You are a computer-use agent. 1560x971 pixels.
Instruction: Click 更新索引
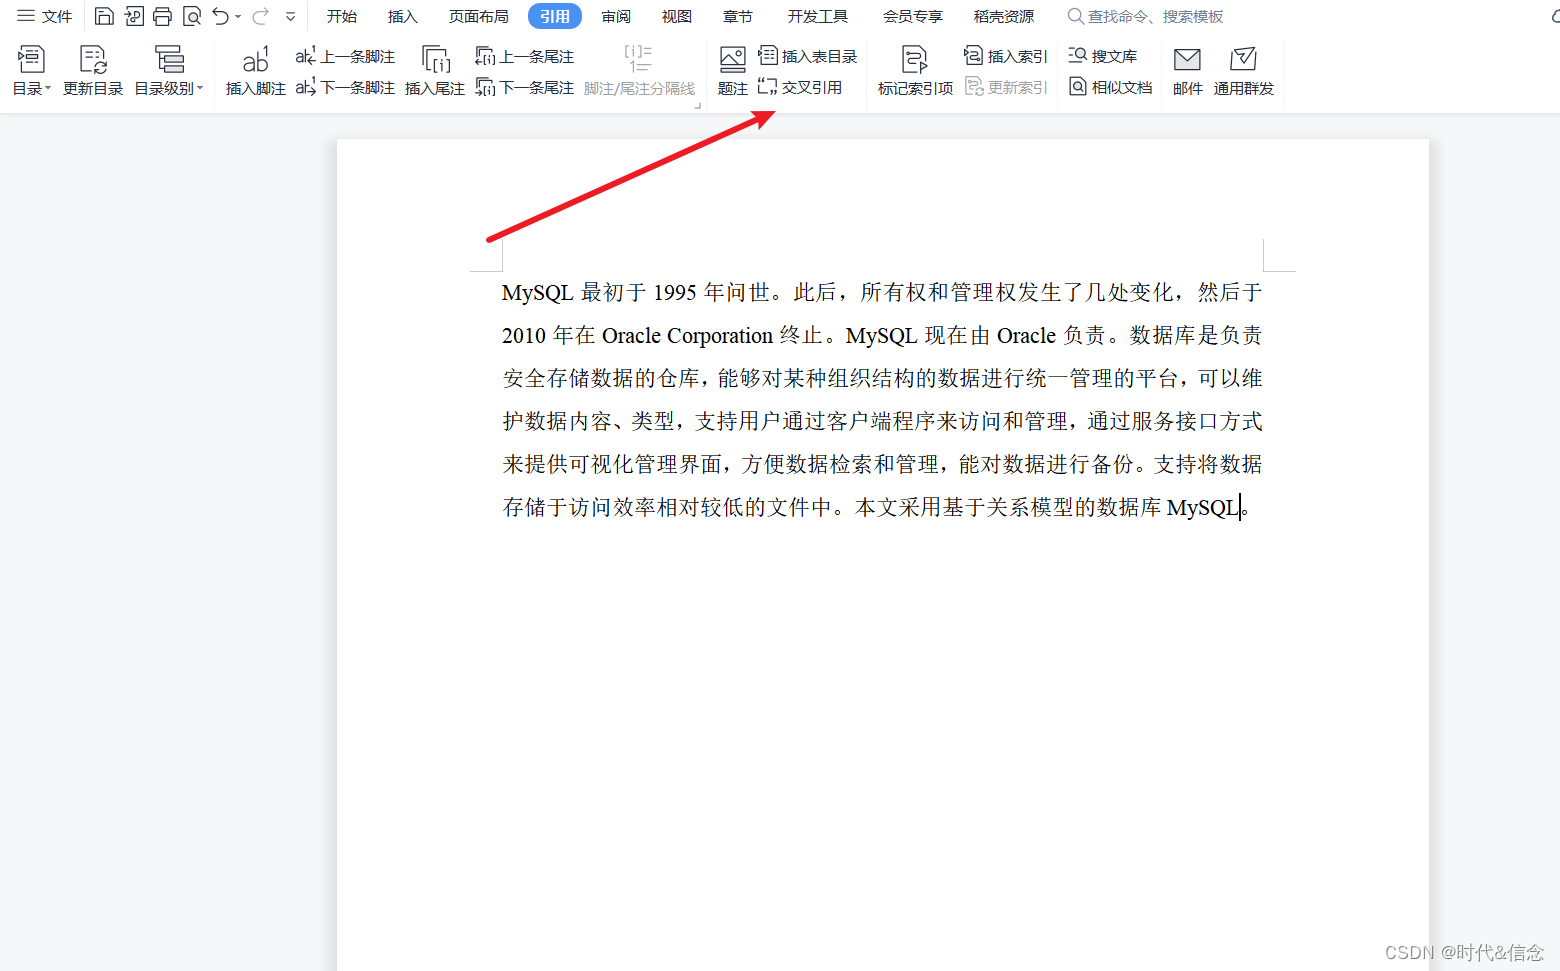click(1005, 87)
